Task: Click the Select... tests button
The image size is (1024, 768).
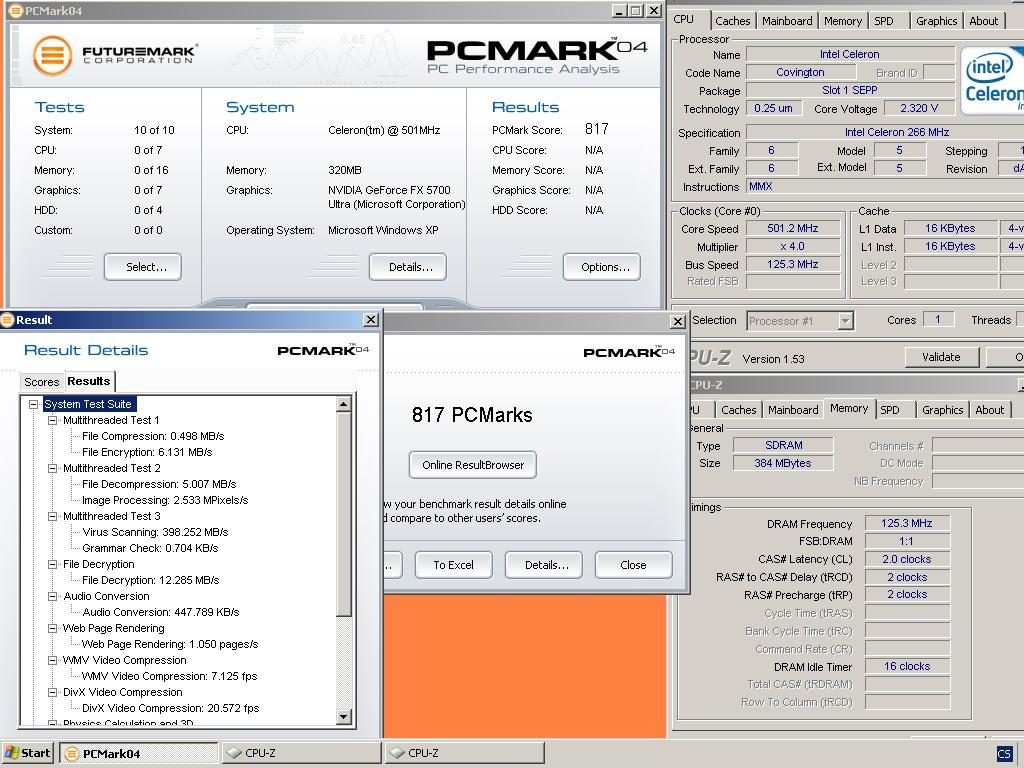Action: [x=143, y=267]
